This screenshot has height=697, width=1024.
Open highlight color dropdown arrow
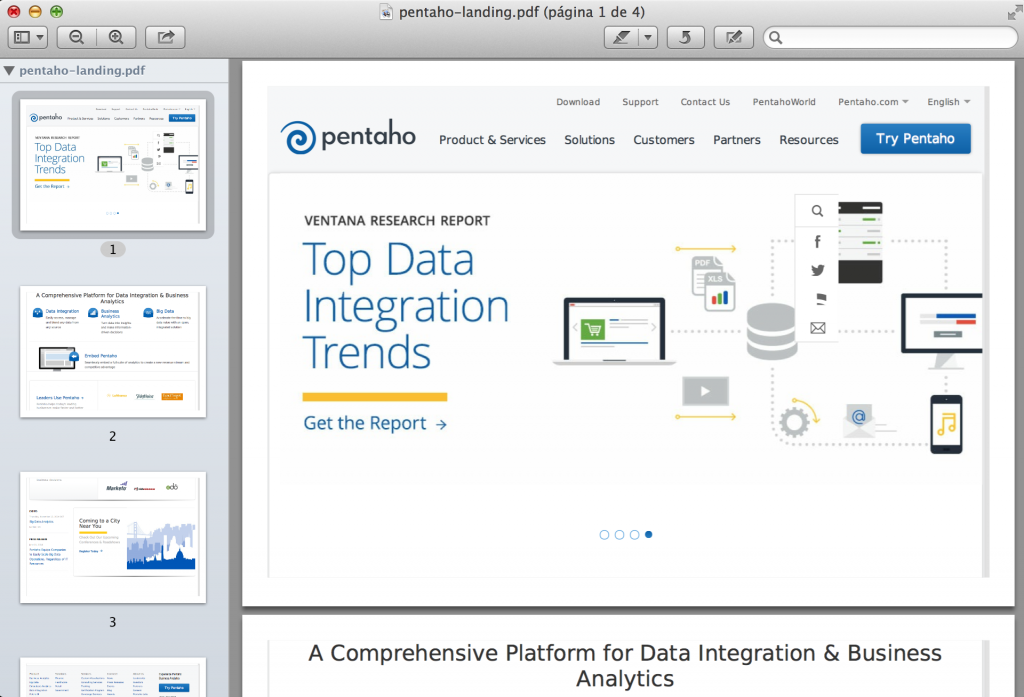coord(648,37)
